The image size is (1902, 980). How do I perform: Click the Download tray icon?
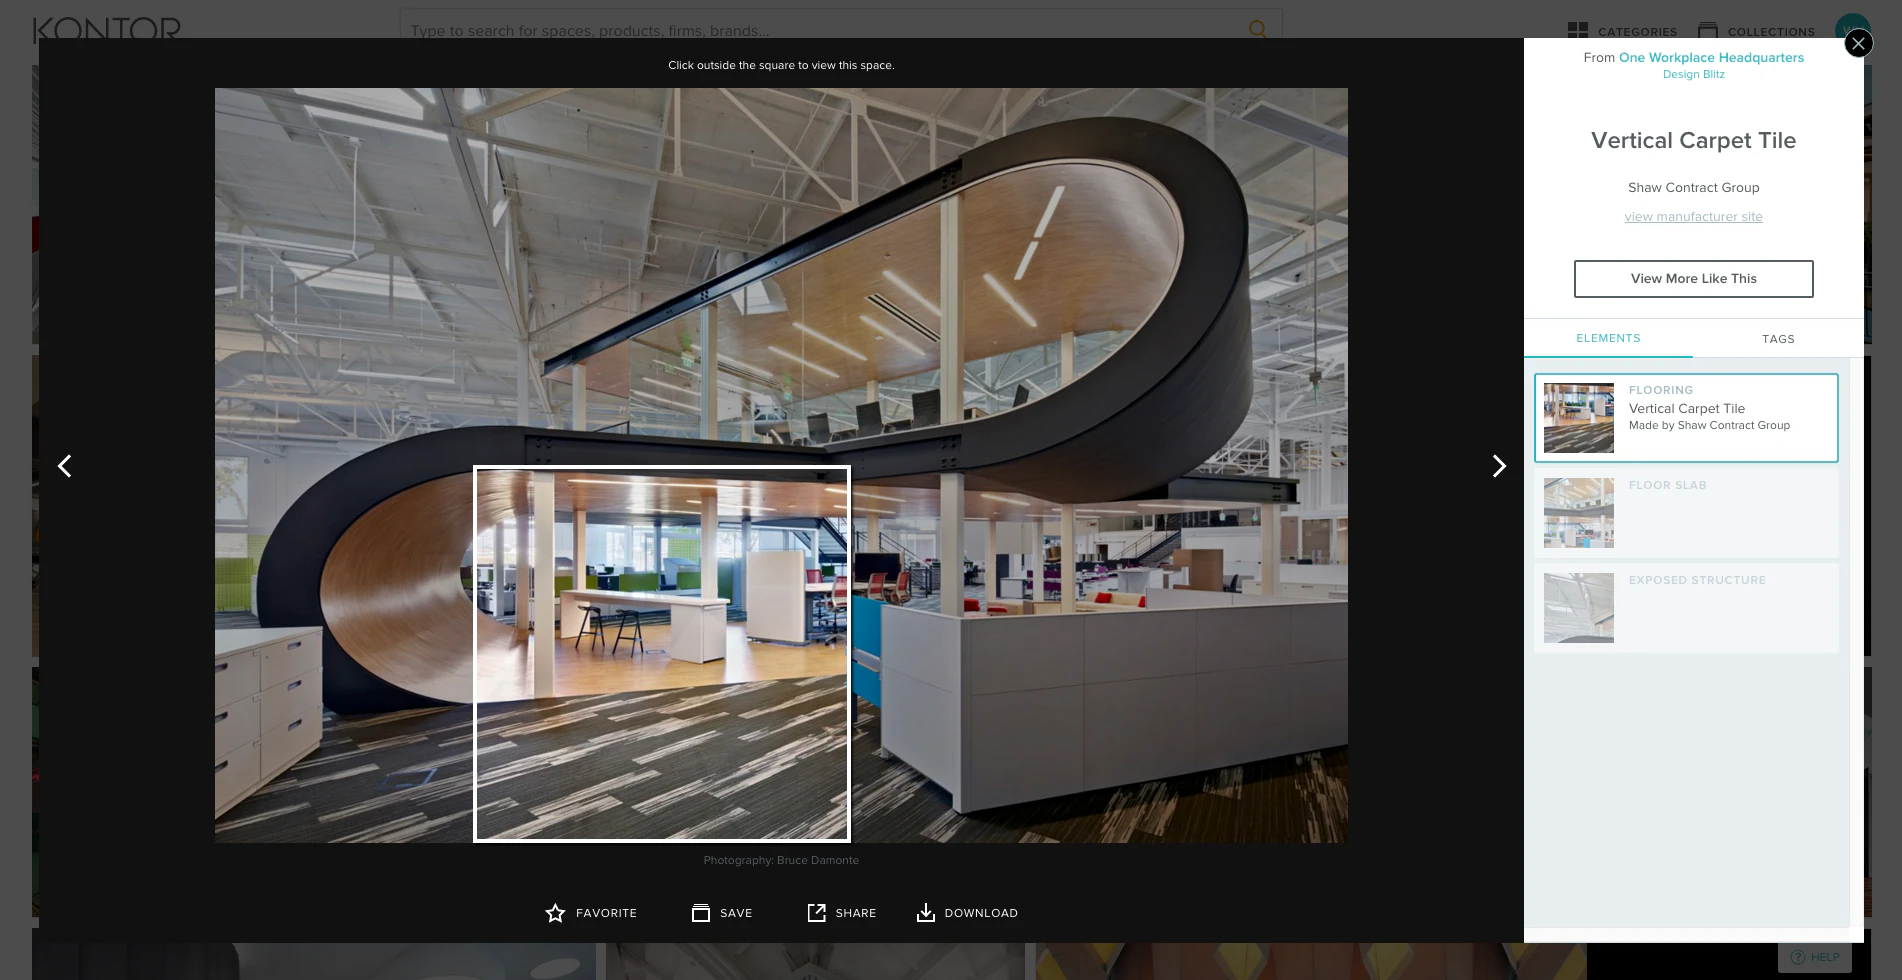pos(926,913)
